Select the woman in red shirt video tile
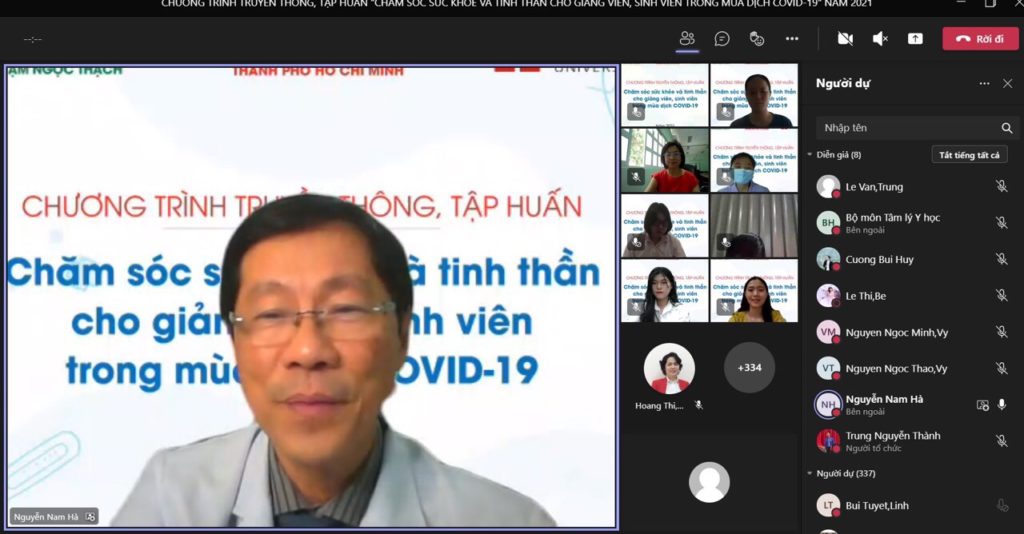Screen dimensions: 1024x534 tap(665, 161)
